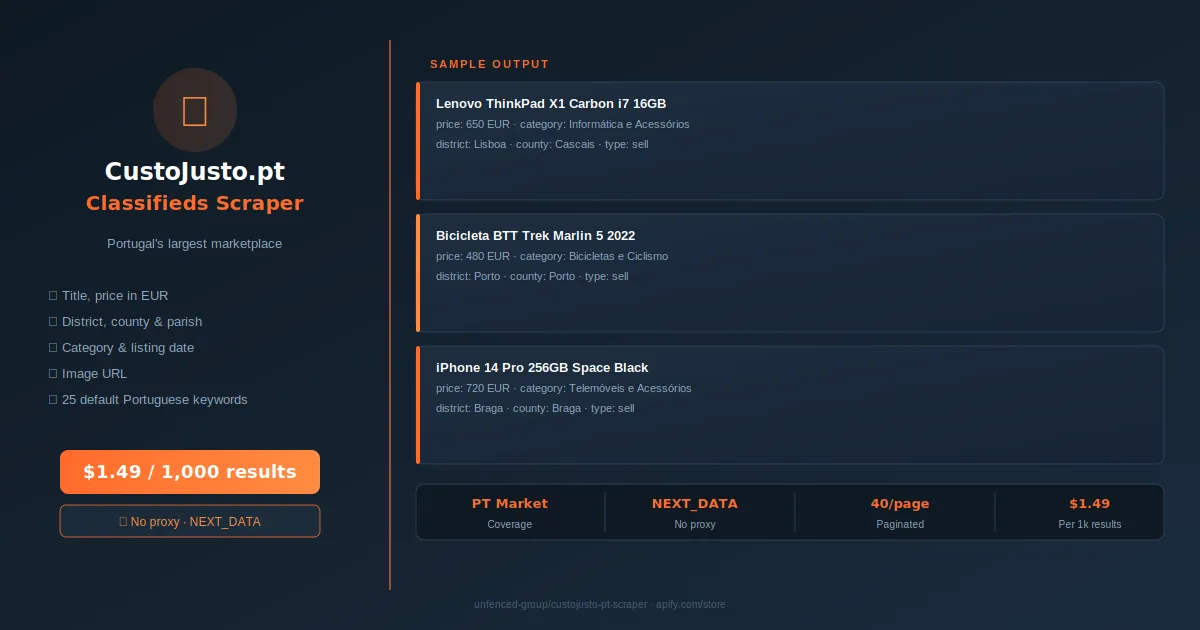Click the 650 EUR price line
The width and height of the screenshot is (1200, 630).
click(x=563, y=125)
